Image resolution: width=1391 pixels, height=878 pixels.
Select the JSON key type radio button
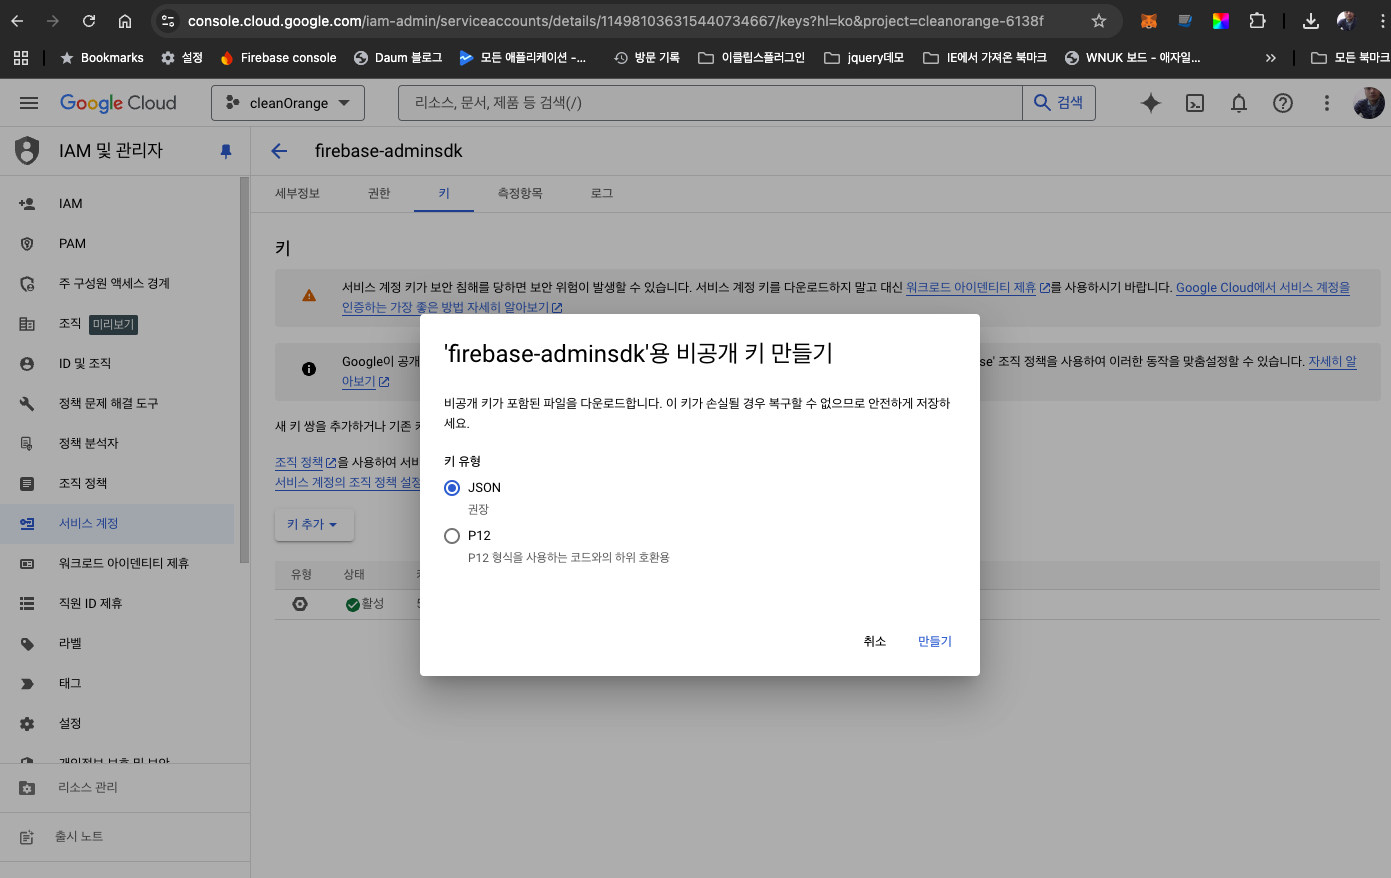point(452,488)
